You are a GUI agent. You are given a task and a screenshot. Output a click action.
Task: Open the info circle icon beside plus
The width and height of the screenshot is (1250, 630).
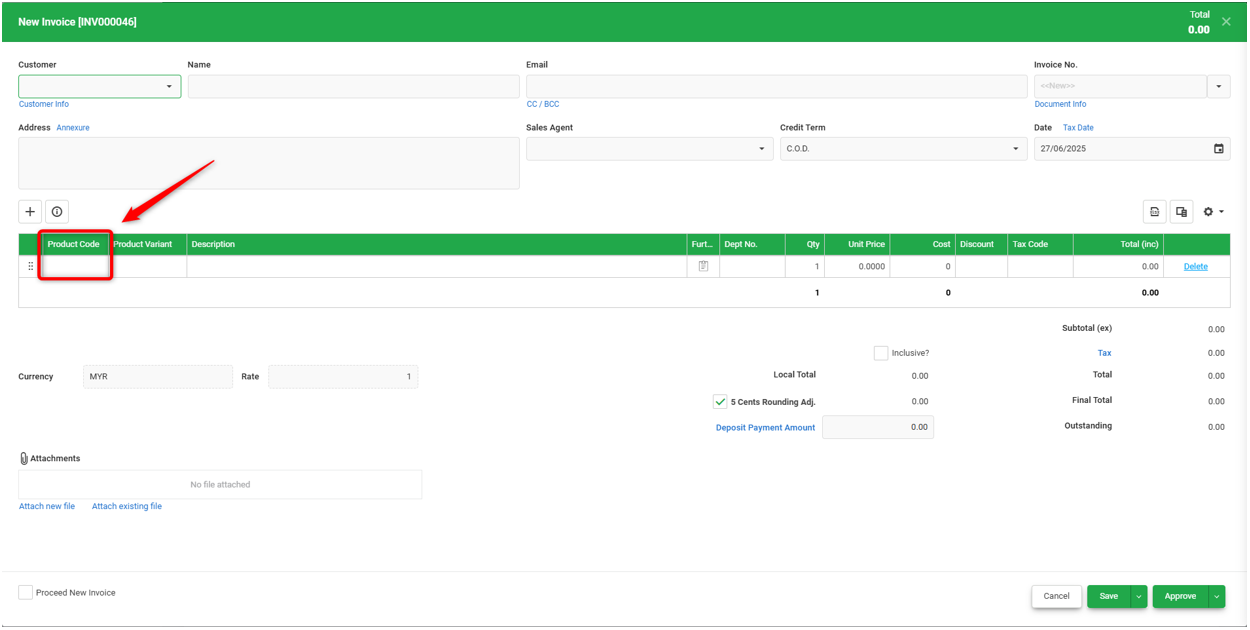57,212
